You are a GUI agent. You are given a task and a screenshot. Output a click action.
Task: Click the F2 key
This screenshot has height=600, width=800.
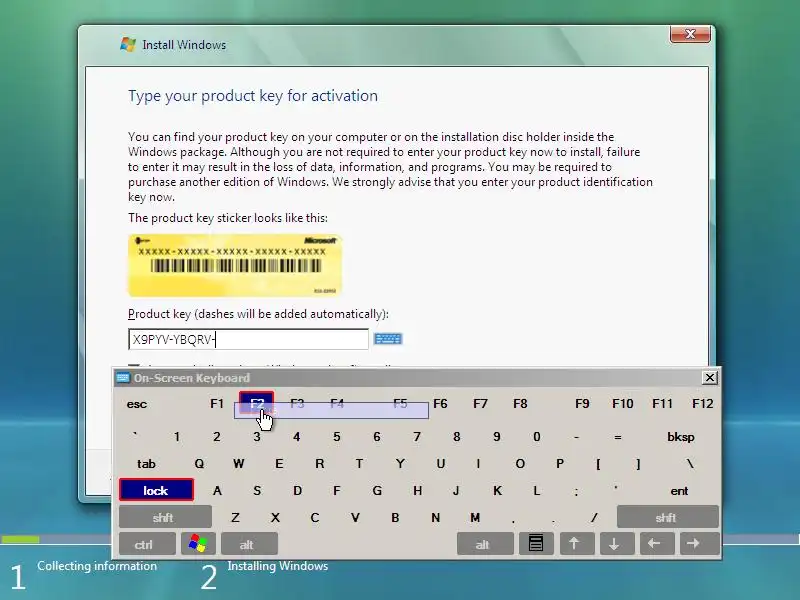[257, 403]
